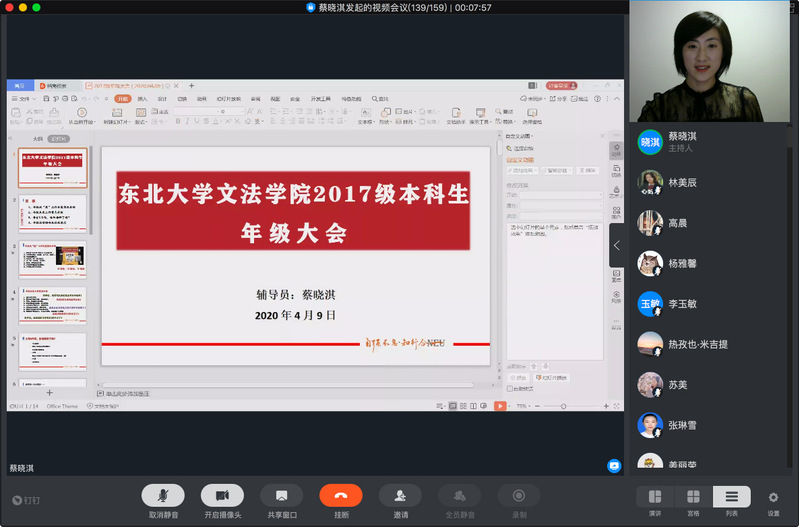Turn on camera with 开启摄像头

tap(222, 495)
